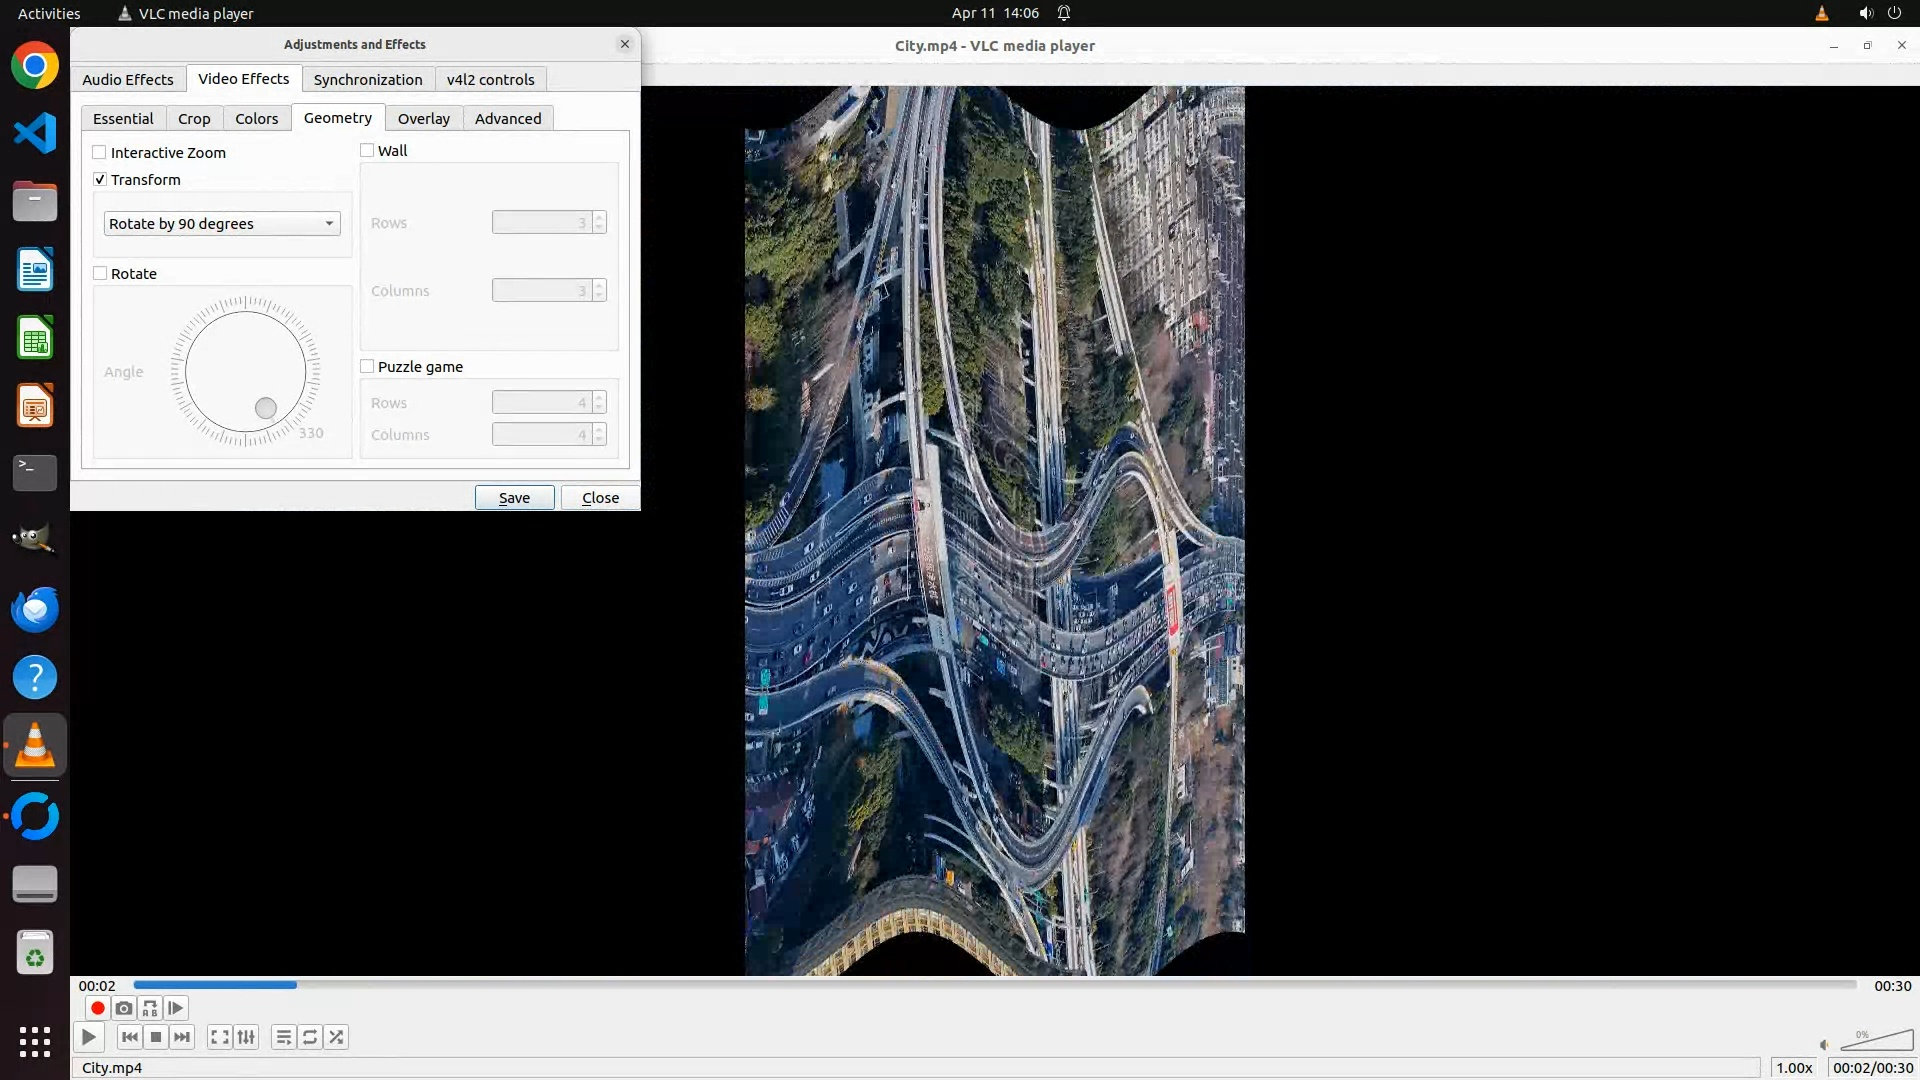This screenshot has width=1920, height=1080.
Task: Take a snapshot with camera icon
Action: coord(124,1008)
